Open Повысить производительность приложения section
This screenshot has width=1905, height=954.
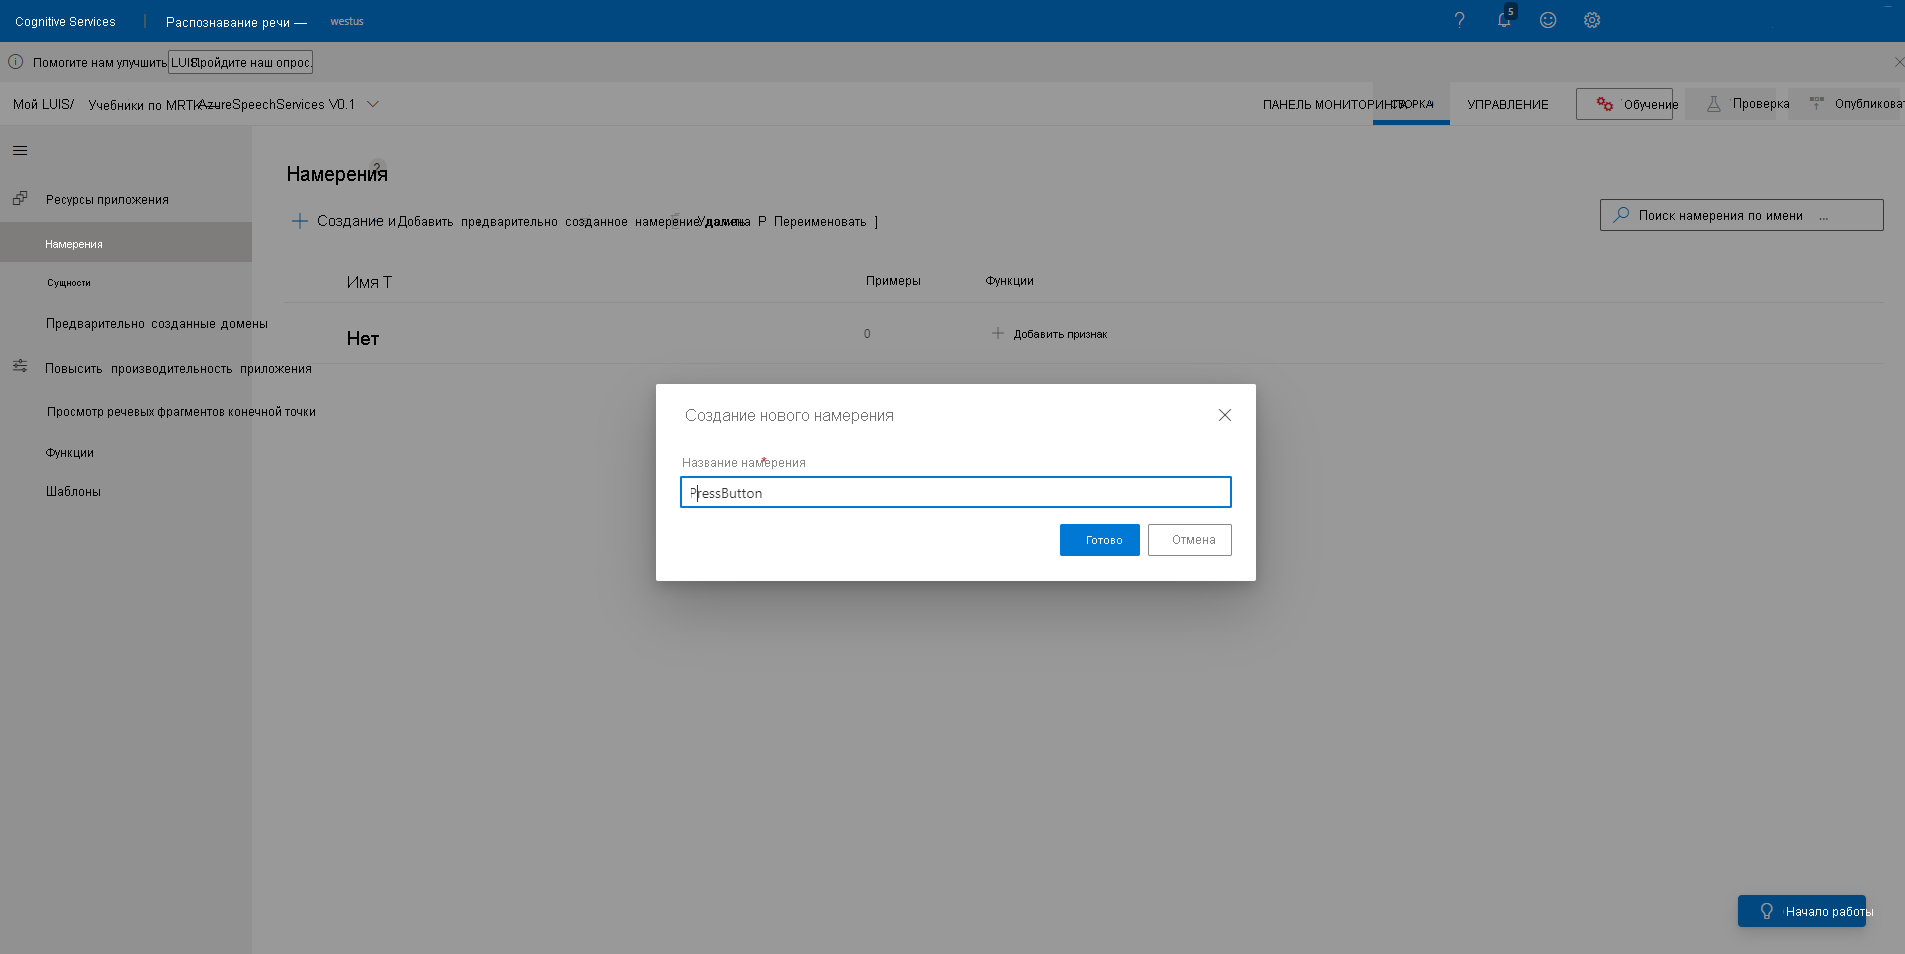coord(178,369)
